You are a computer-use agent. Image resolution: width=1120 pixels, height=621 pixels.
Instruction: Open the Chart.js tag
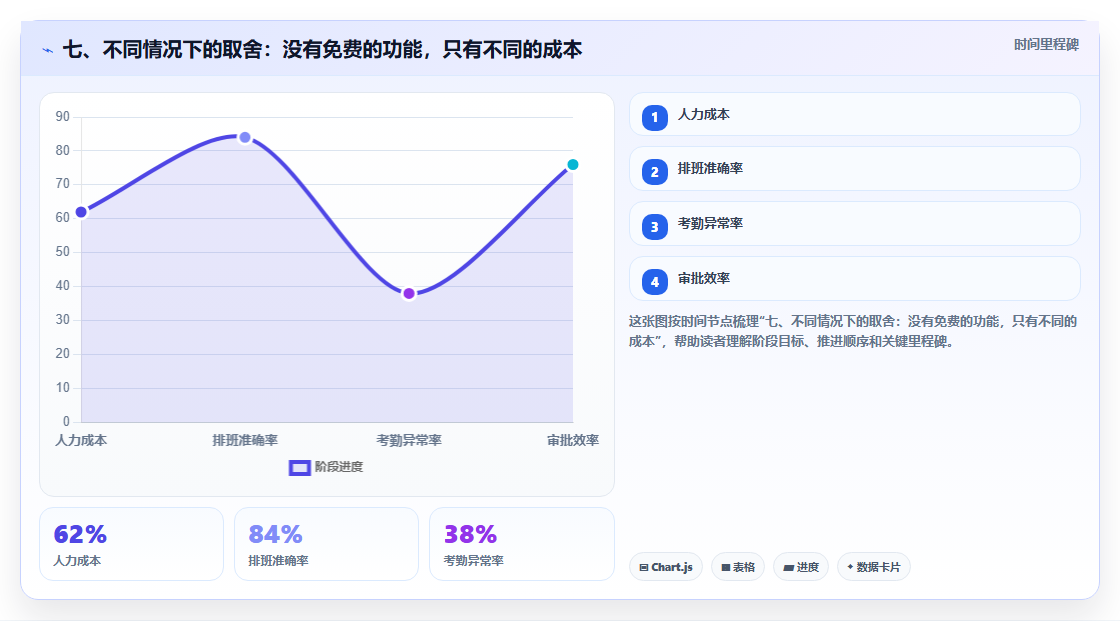click(666, 567)
